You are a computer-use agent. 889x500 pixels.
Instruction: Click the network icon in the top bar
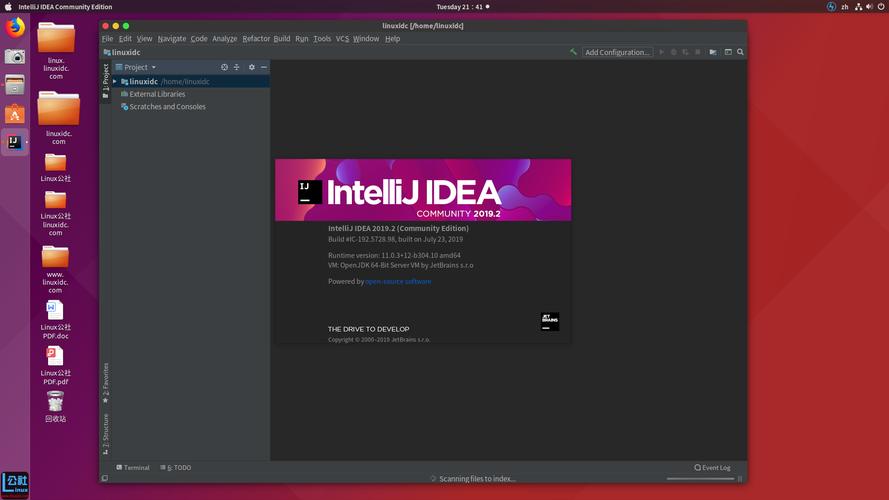coord(858,7)
